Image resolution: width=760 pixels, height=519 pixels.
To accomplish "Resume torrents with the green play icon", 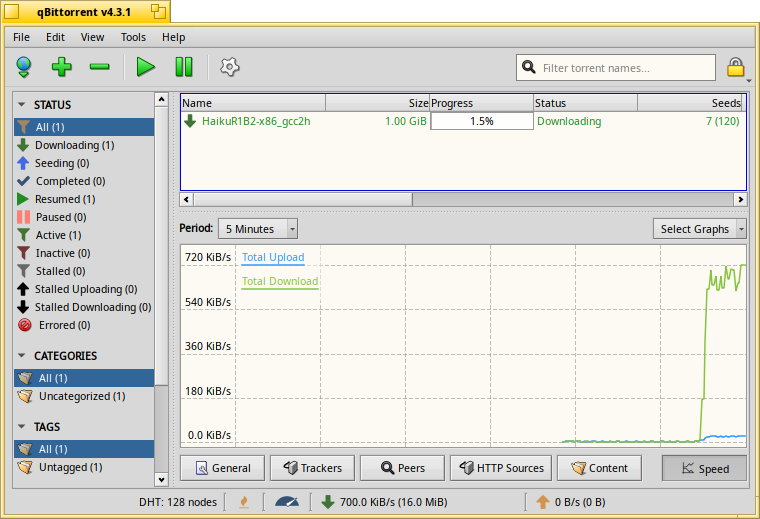I will [x=145, y=67].
